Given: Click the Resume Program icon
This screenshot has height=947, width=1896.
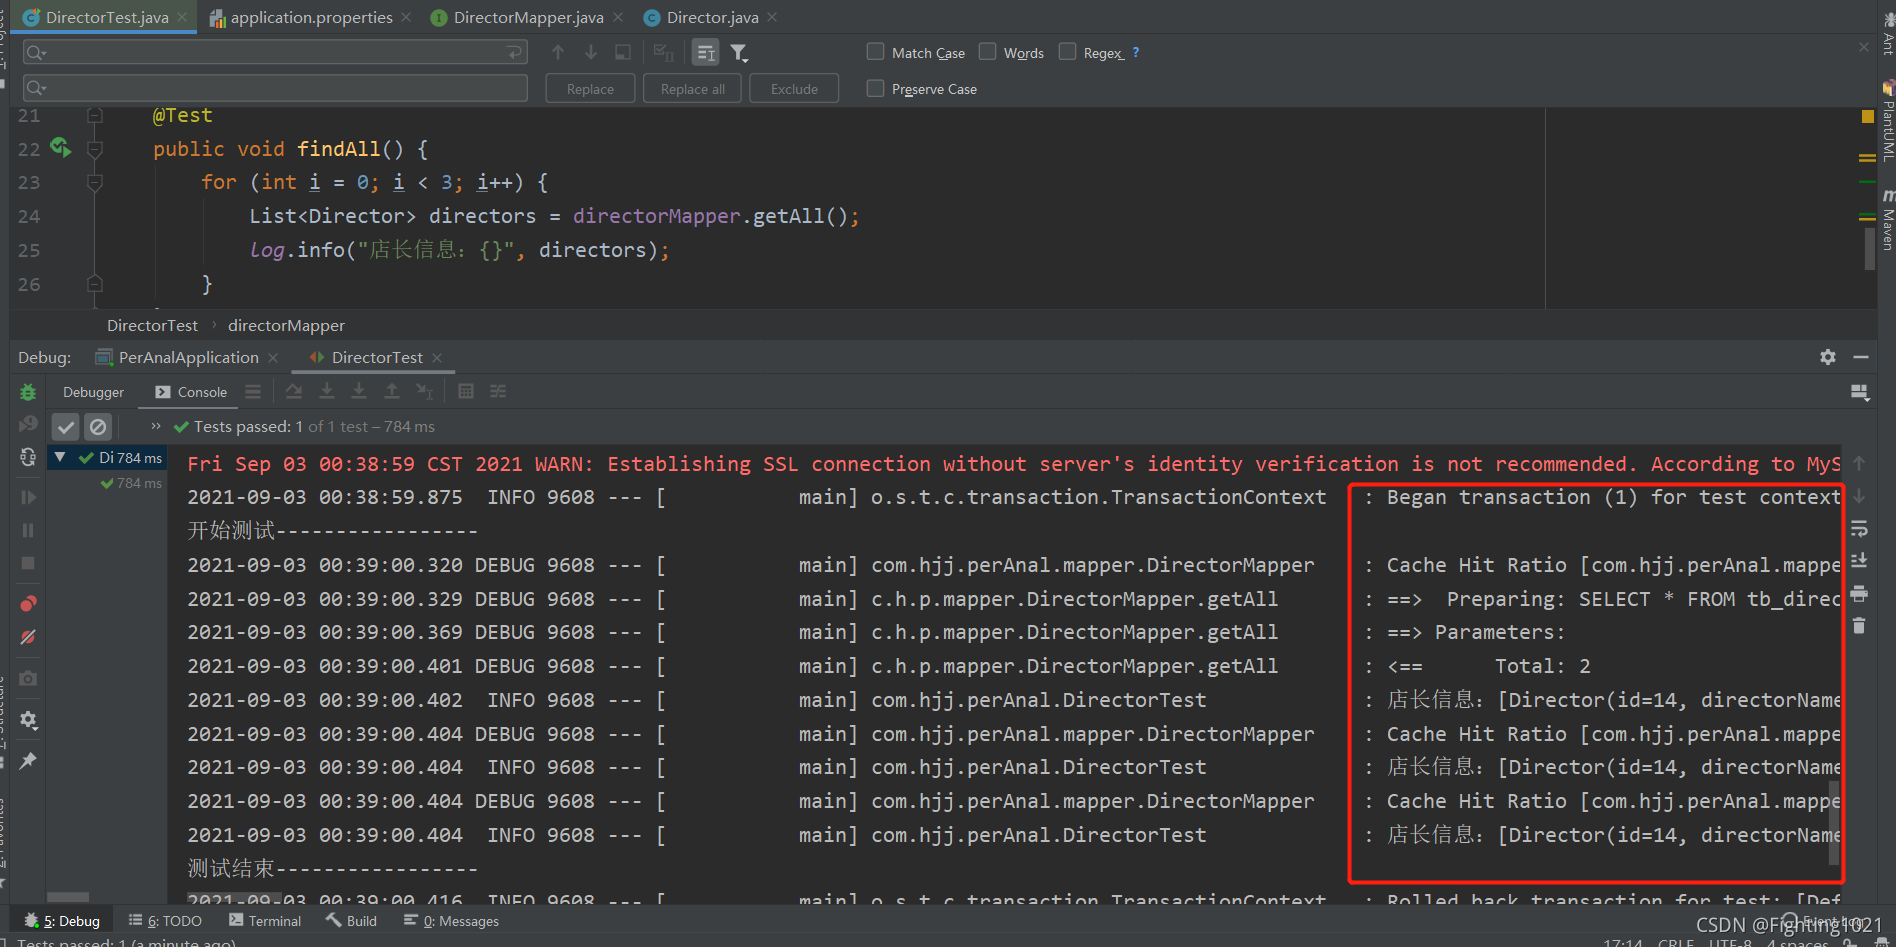Looking at the screenshot, I should (28, 497).
